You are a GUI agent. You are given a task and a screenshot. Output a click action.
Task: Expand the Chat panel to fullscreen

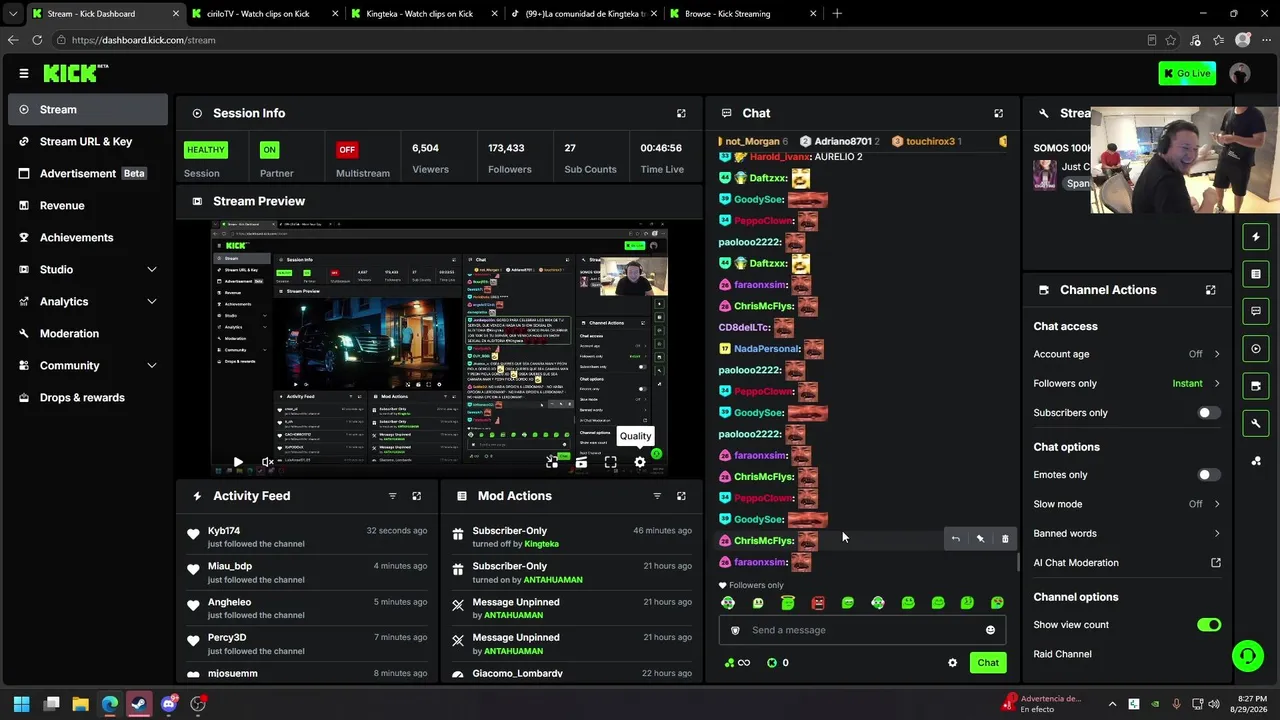(x=998, y=113)
